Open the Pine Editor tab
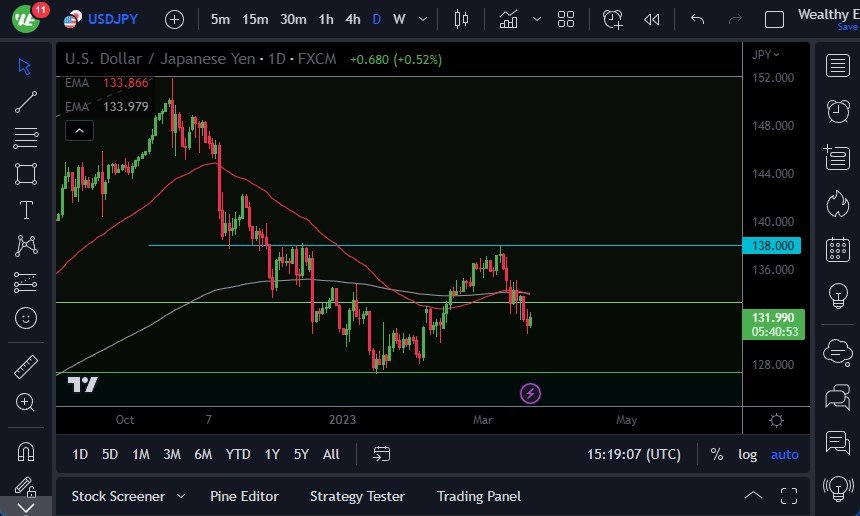This screenshot has width=860, height=516. point(244,496)
